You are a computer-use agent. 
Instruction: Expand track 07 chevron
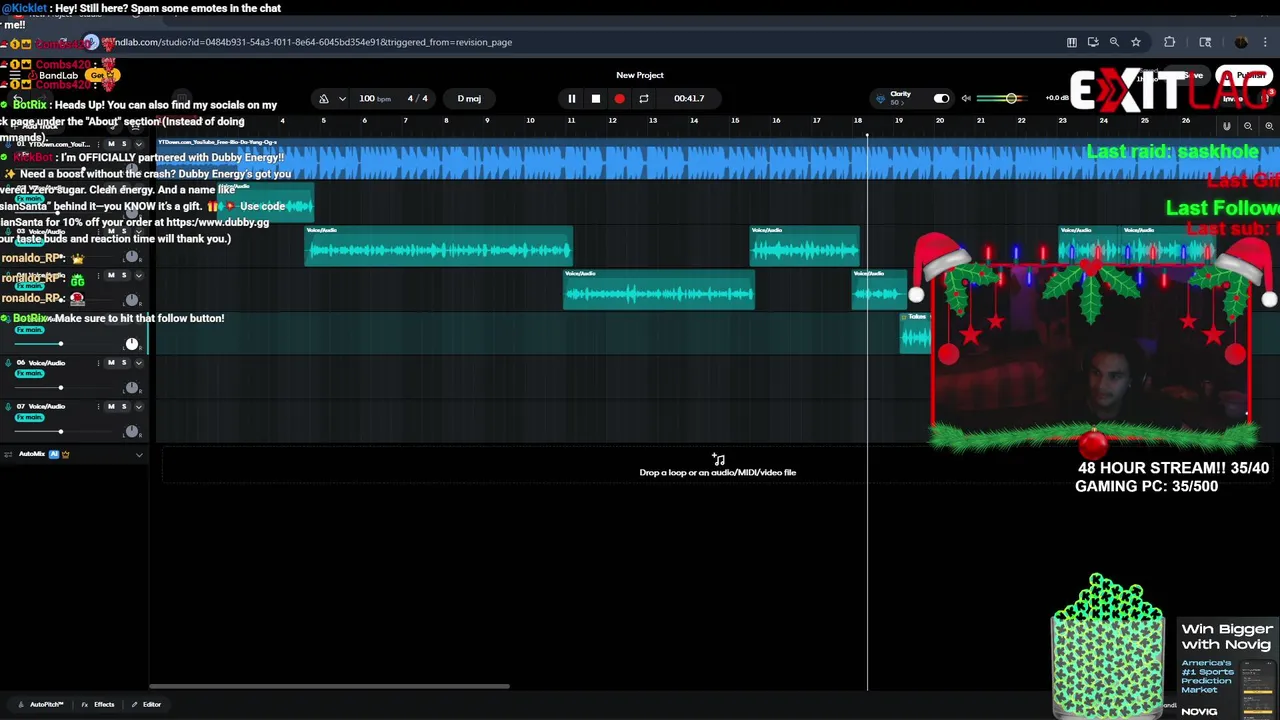(x=139, y=407)
